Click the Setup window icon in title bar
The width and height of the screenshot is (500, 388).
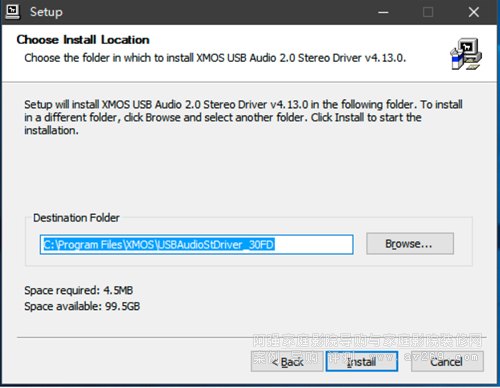12,12
